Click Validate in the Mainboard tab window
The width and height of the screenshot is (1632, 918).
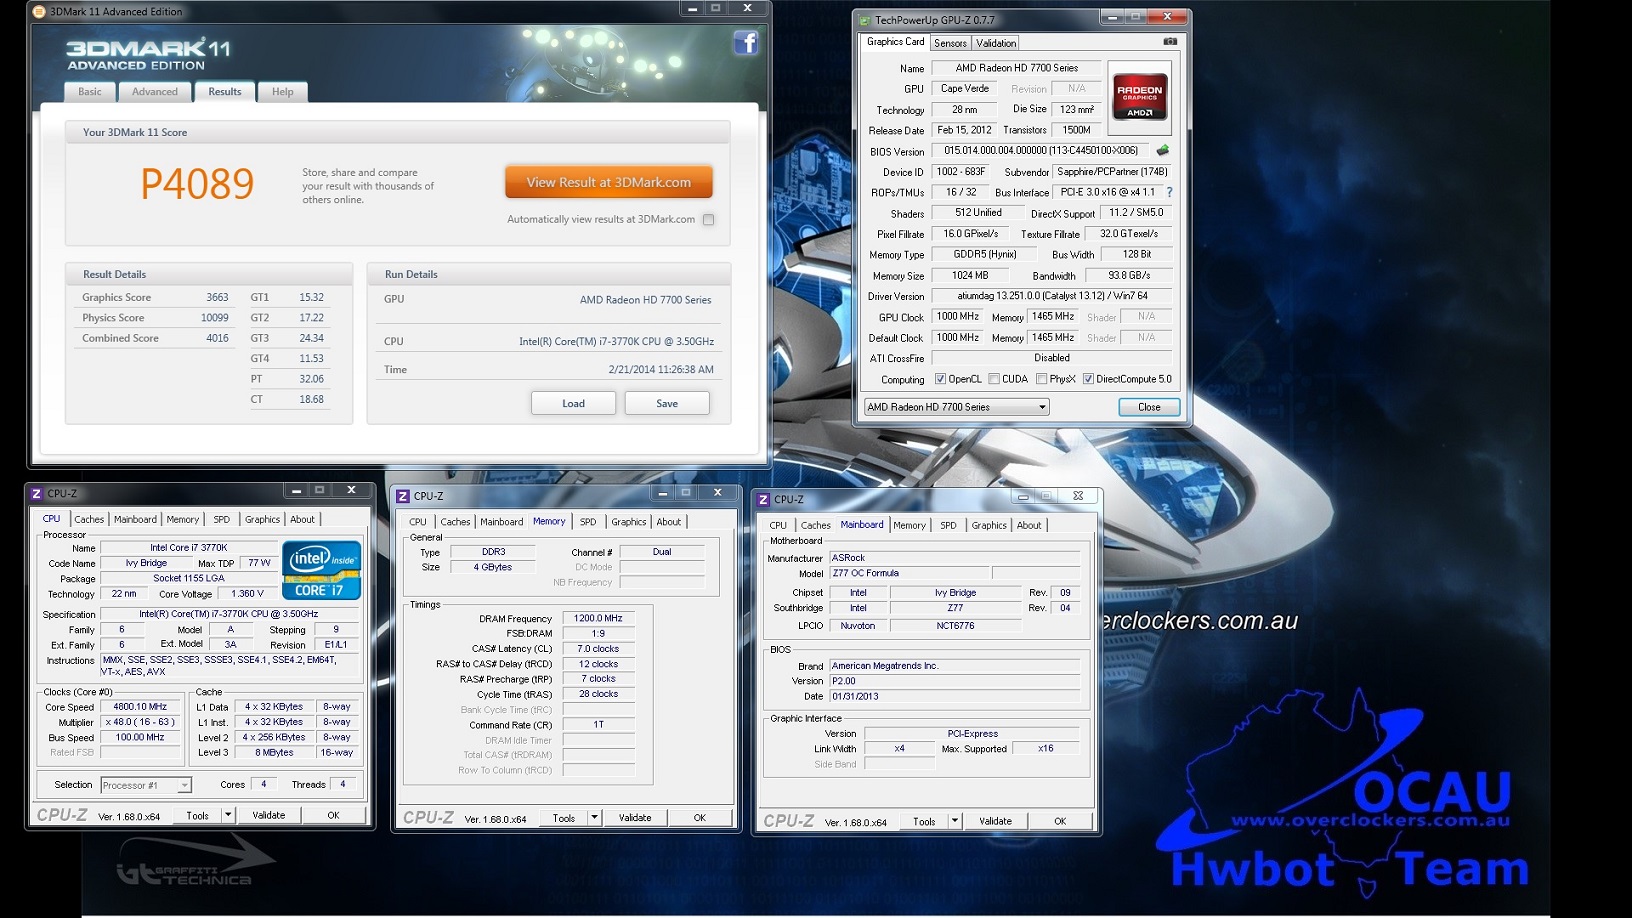click(x=995, y=821)
